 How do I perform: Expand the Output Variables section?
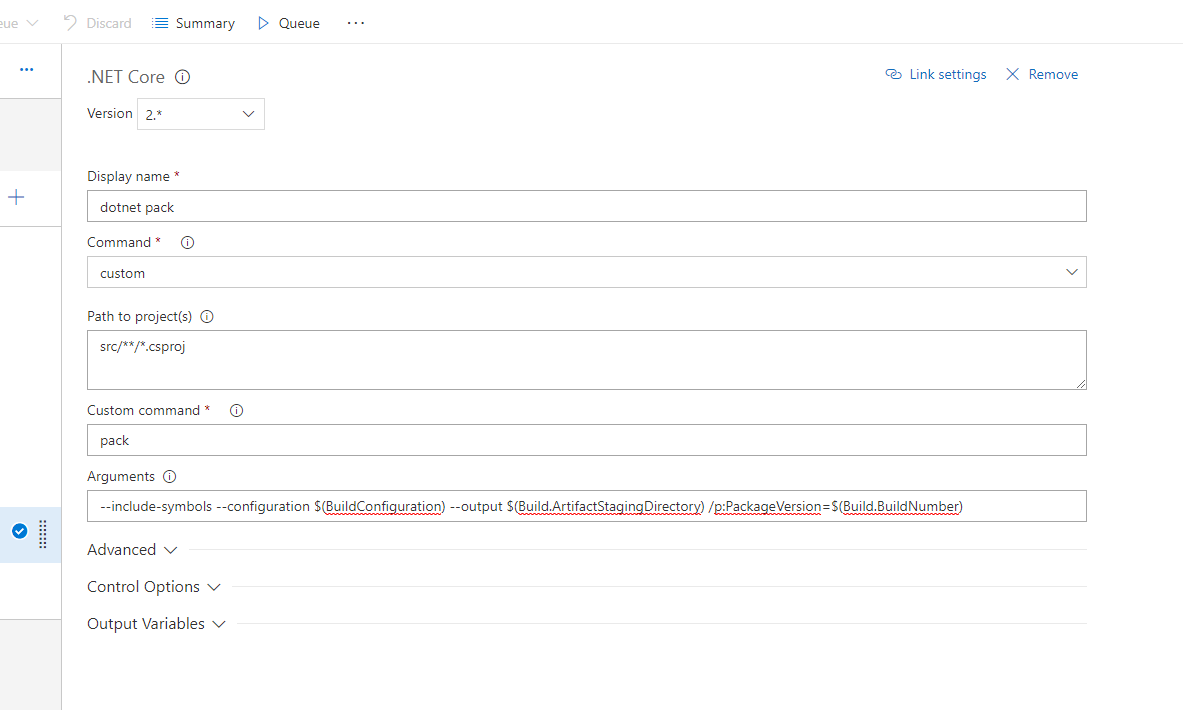(x=156, y=623)
